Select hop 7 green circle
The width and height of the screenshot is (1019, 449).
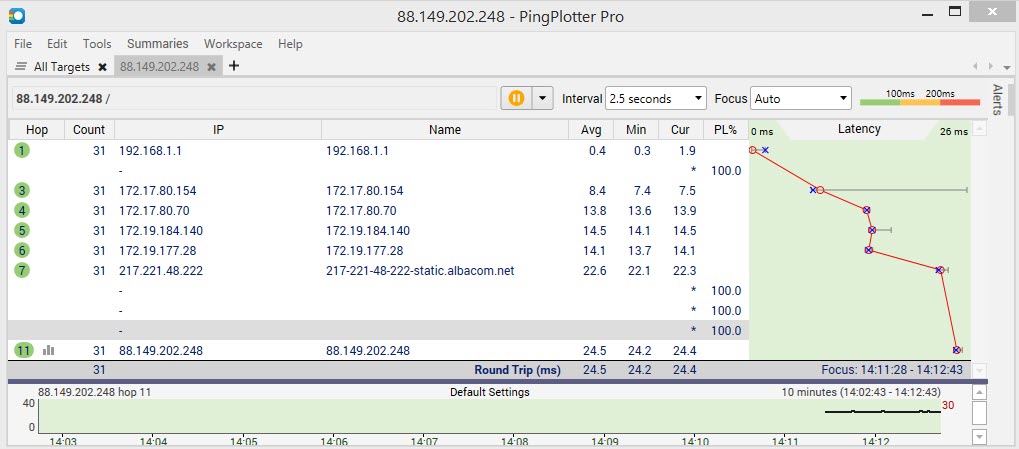[x=23, y=270]
